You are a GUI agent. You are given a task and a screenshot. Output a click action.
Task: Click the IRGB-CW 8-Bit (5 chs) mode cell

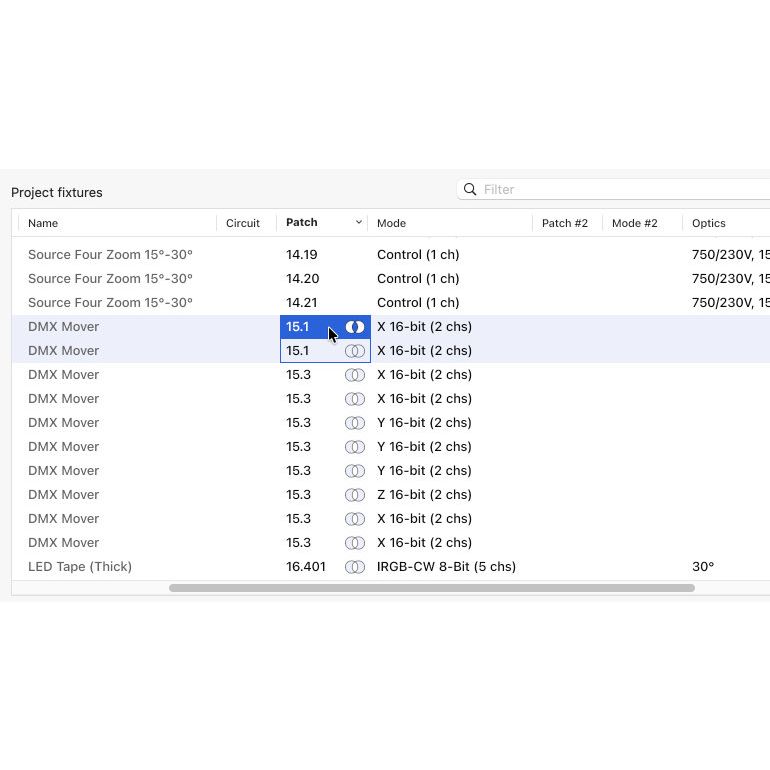coord(446,567)
